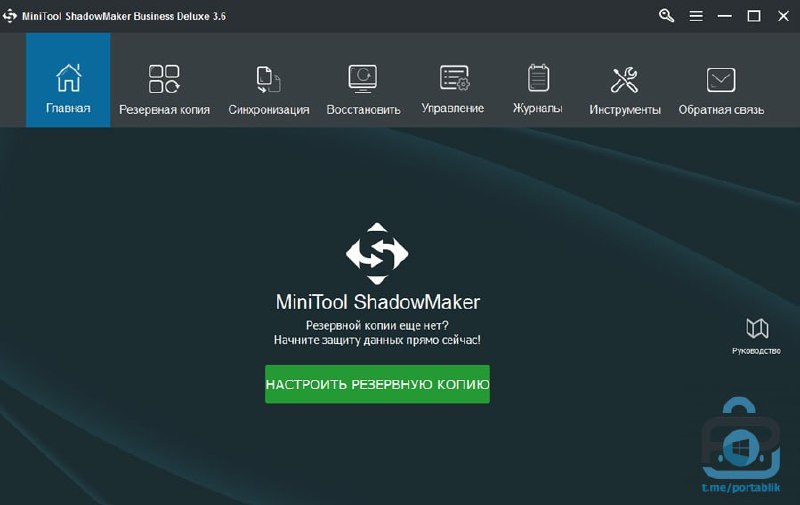
Task: Open the Обратная связь feedback tab
Action: (x=721, y=89)
